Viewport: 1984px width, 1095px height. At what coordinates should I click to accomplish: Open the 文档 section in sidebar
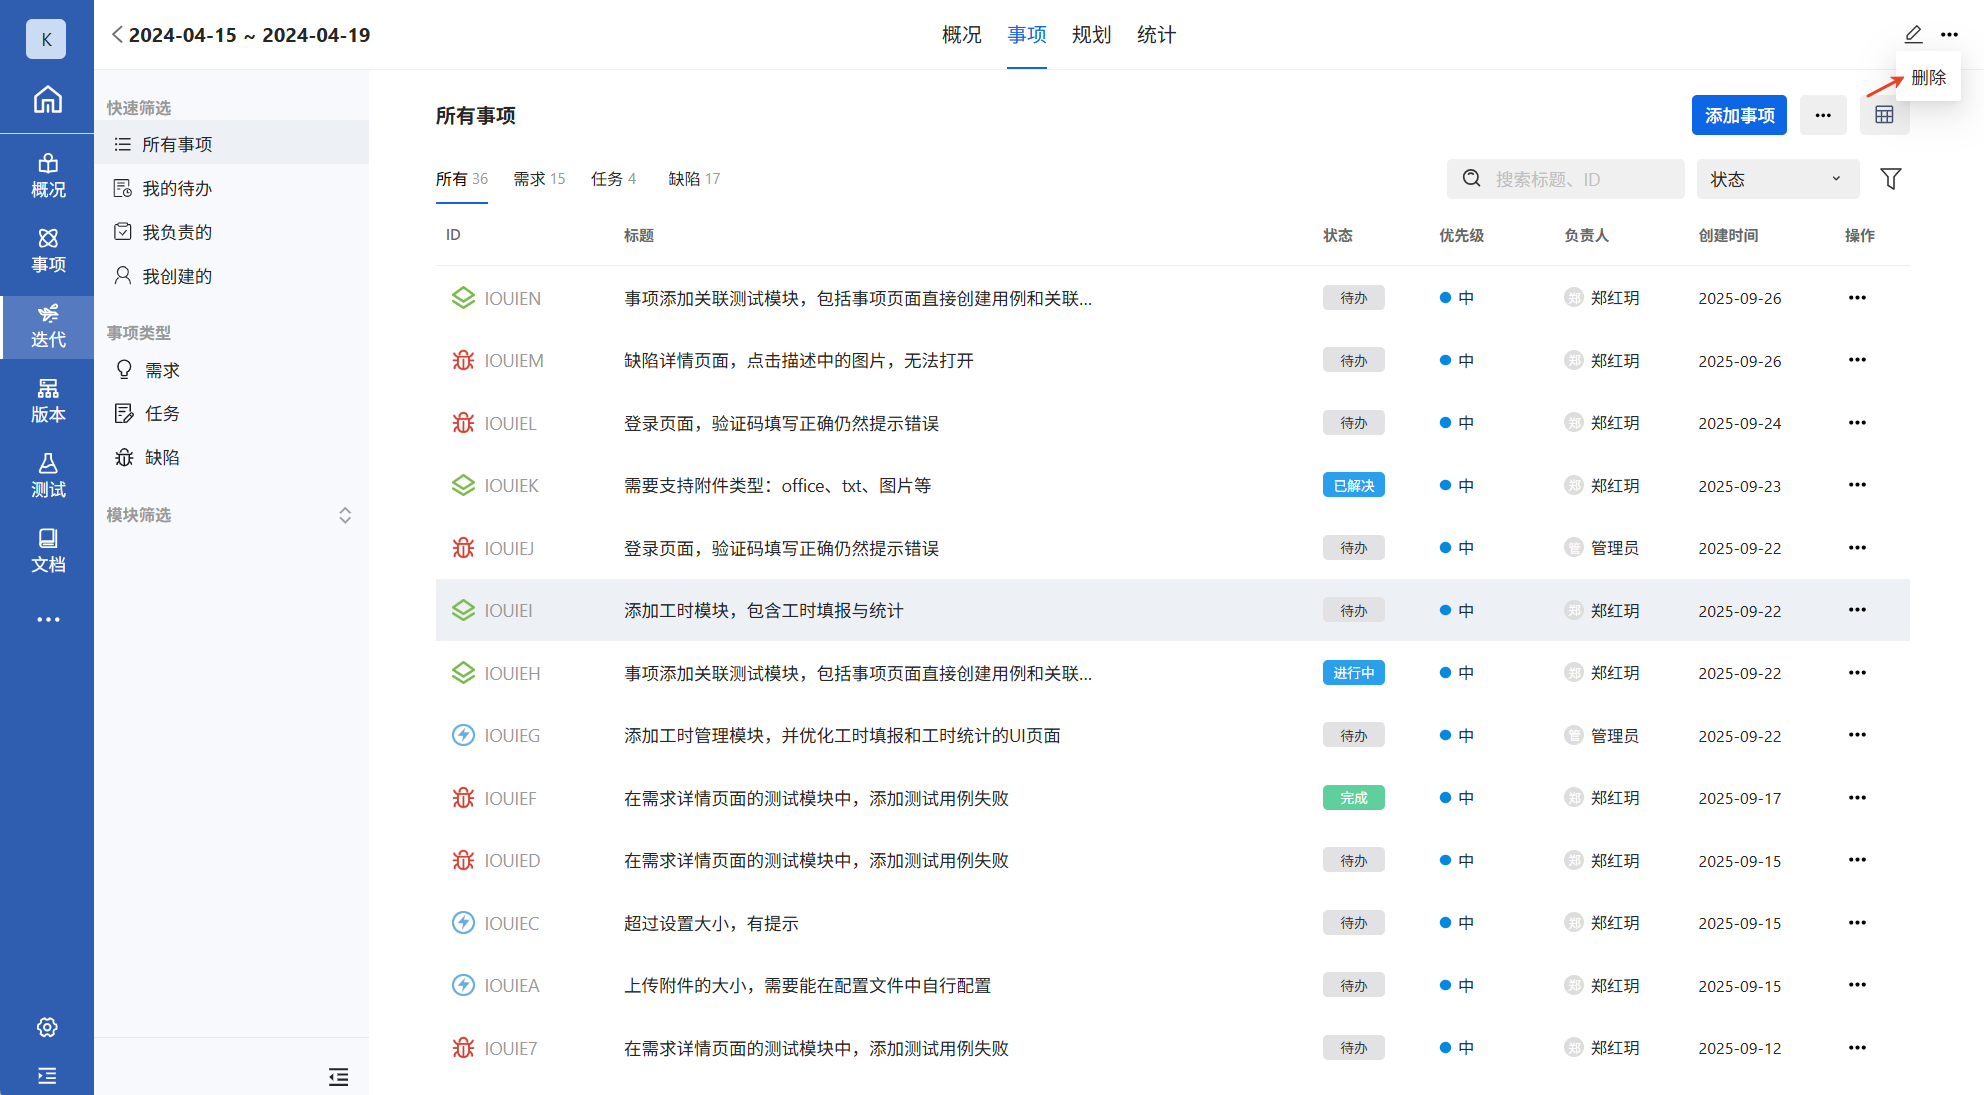click(x=47, y=550)
